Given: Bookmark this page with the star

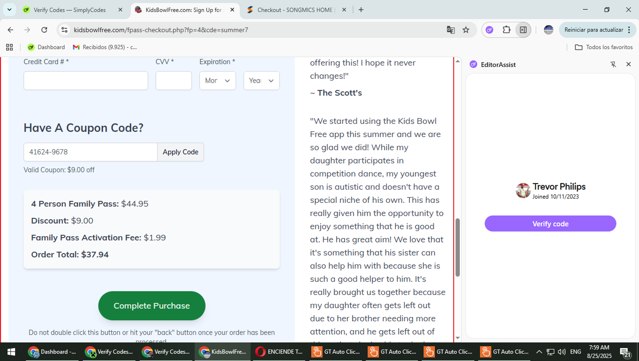Looking at the screenshot, I should click(x=466, y=30).
